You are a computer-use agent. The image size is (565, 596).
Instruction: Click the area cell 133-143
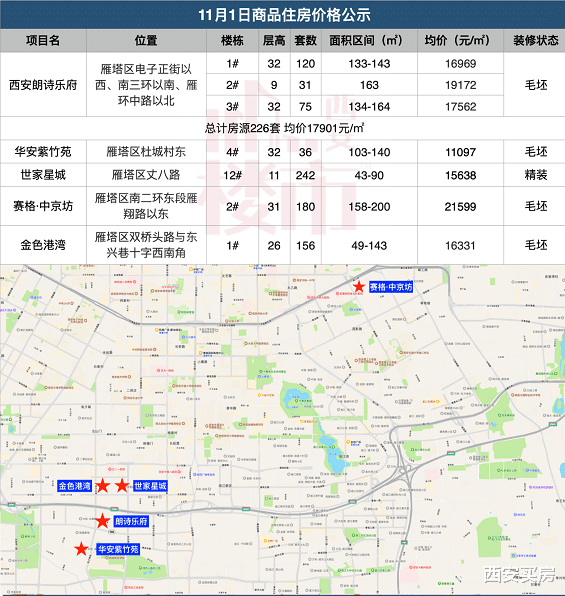pos(369,63)
